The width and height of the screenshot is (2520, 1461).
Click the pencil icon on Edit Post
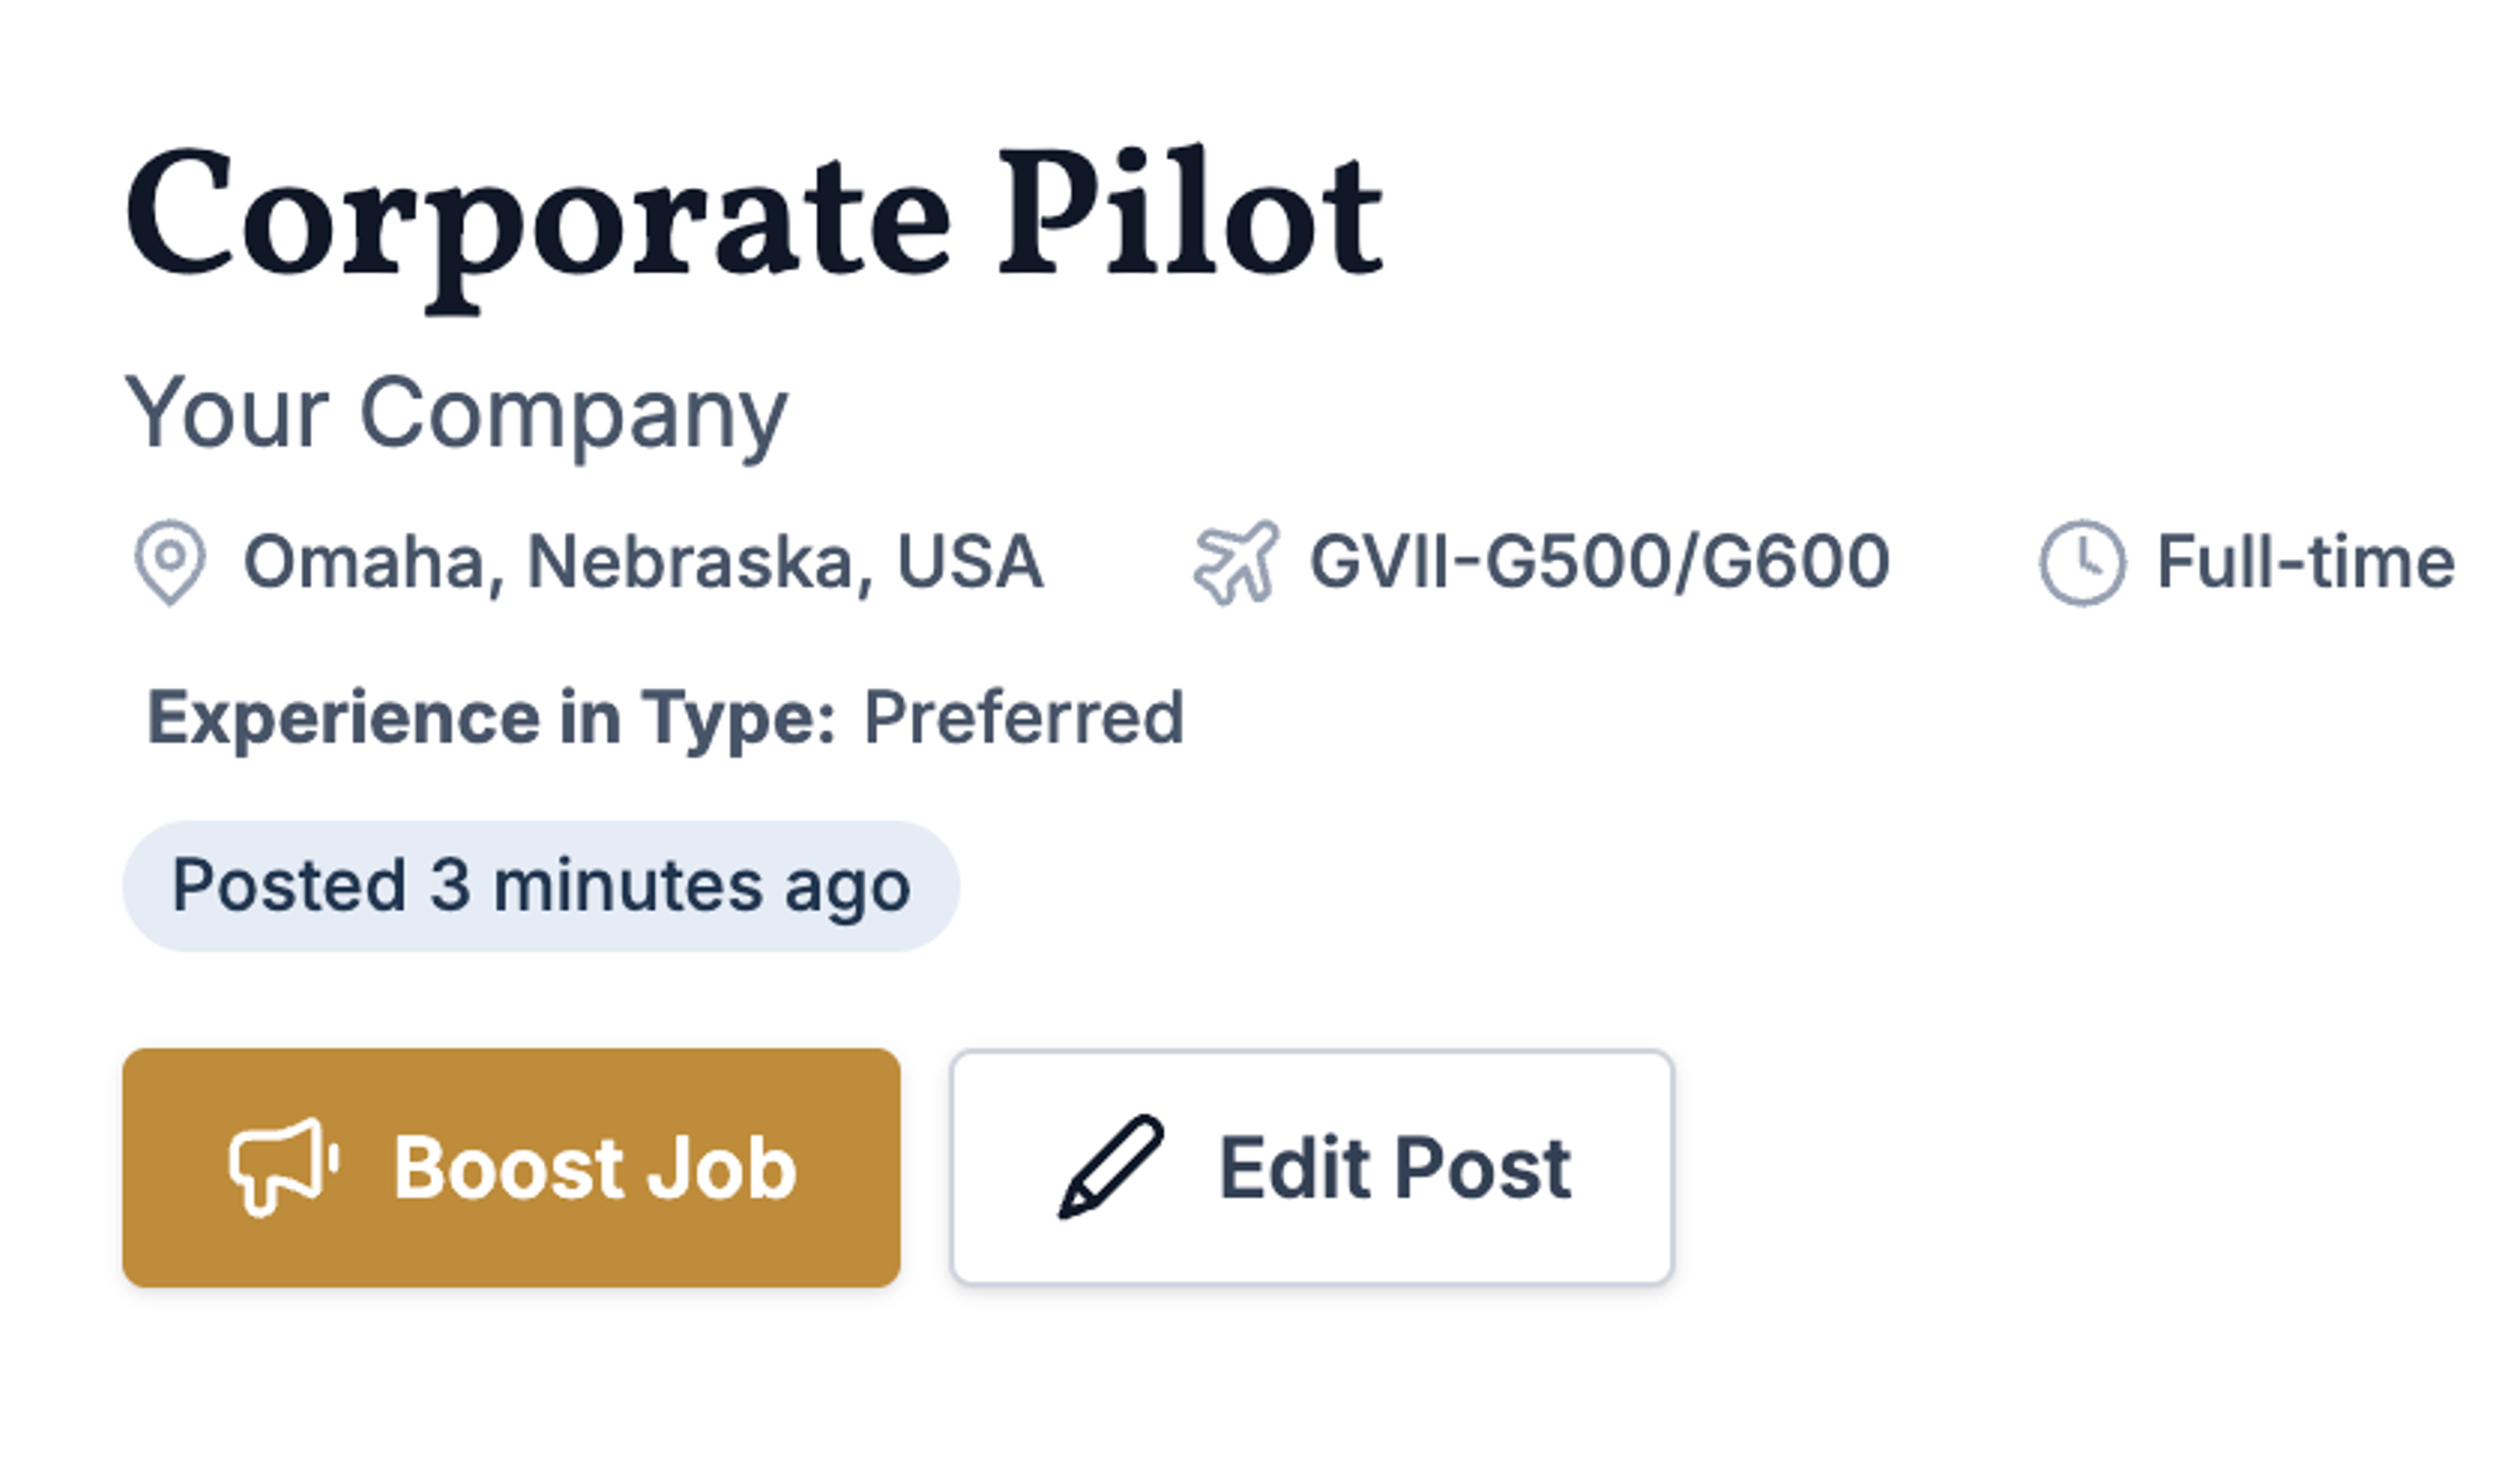click(x=1111, y=1167)
